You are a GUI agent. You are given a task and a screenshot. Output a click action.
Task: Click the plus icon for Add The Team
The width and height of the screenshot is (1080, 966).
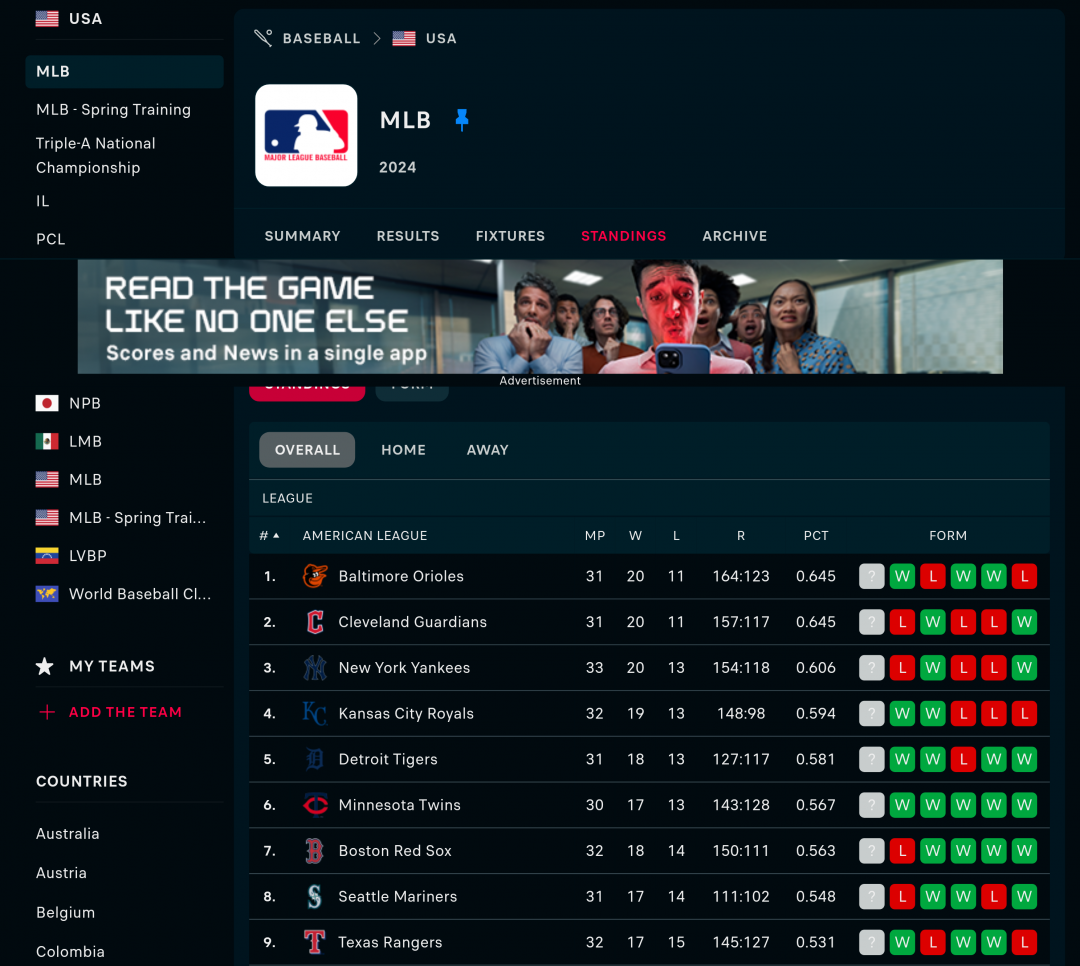(47, 712)
